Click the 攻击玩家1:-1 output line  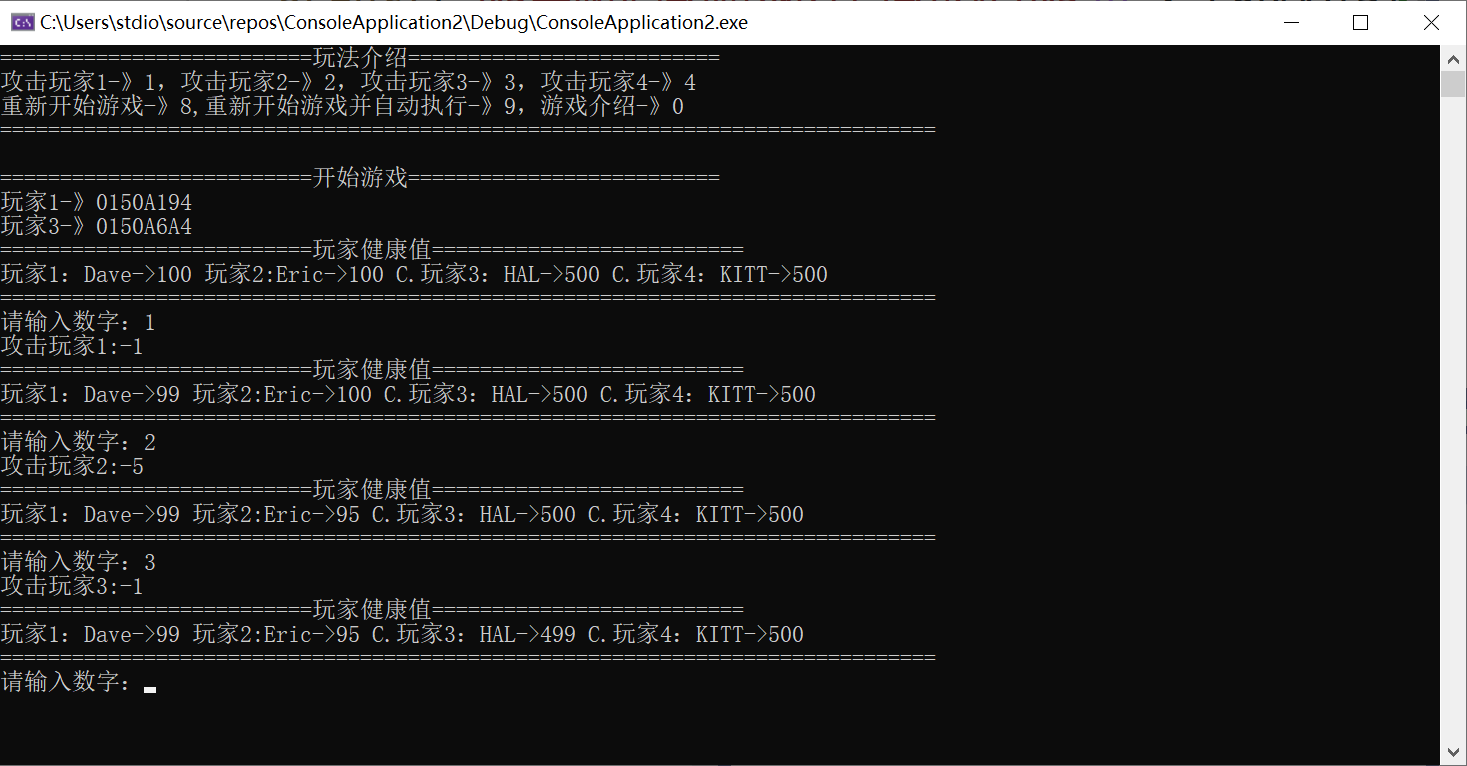(72, 346)
